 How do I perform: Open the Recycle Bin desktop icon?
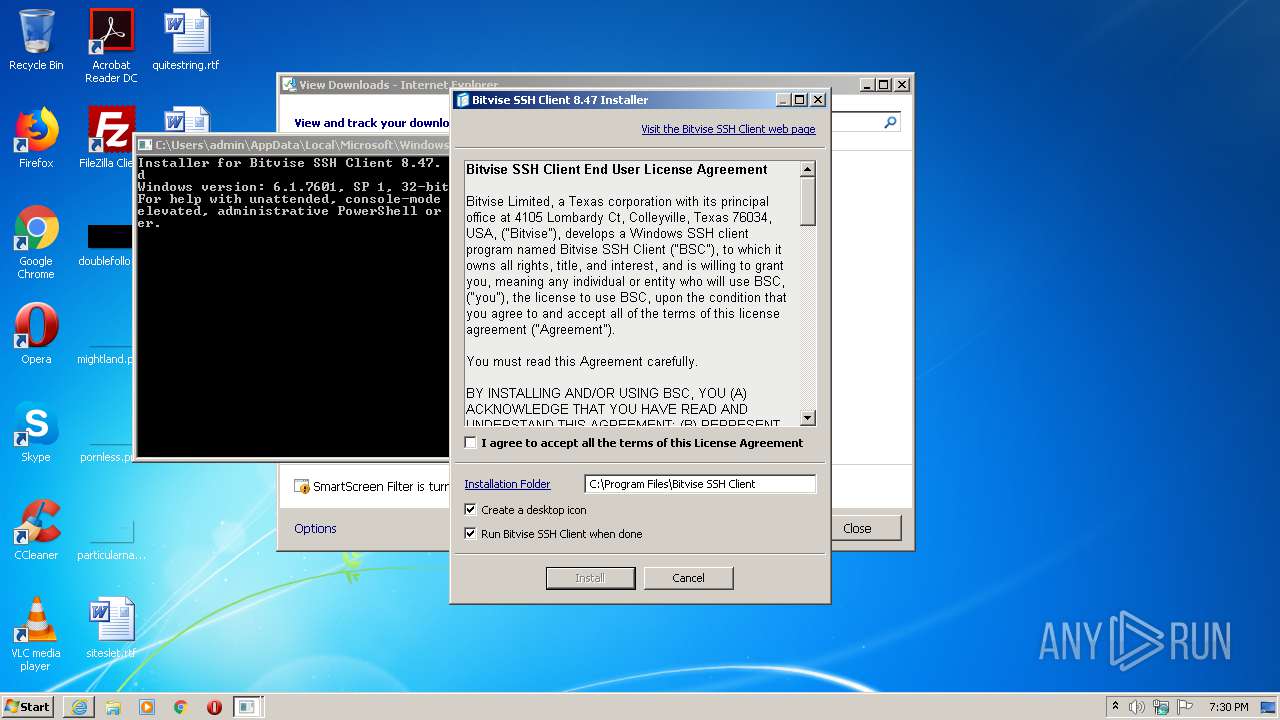click(x=36, y=40)
